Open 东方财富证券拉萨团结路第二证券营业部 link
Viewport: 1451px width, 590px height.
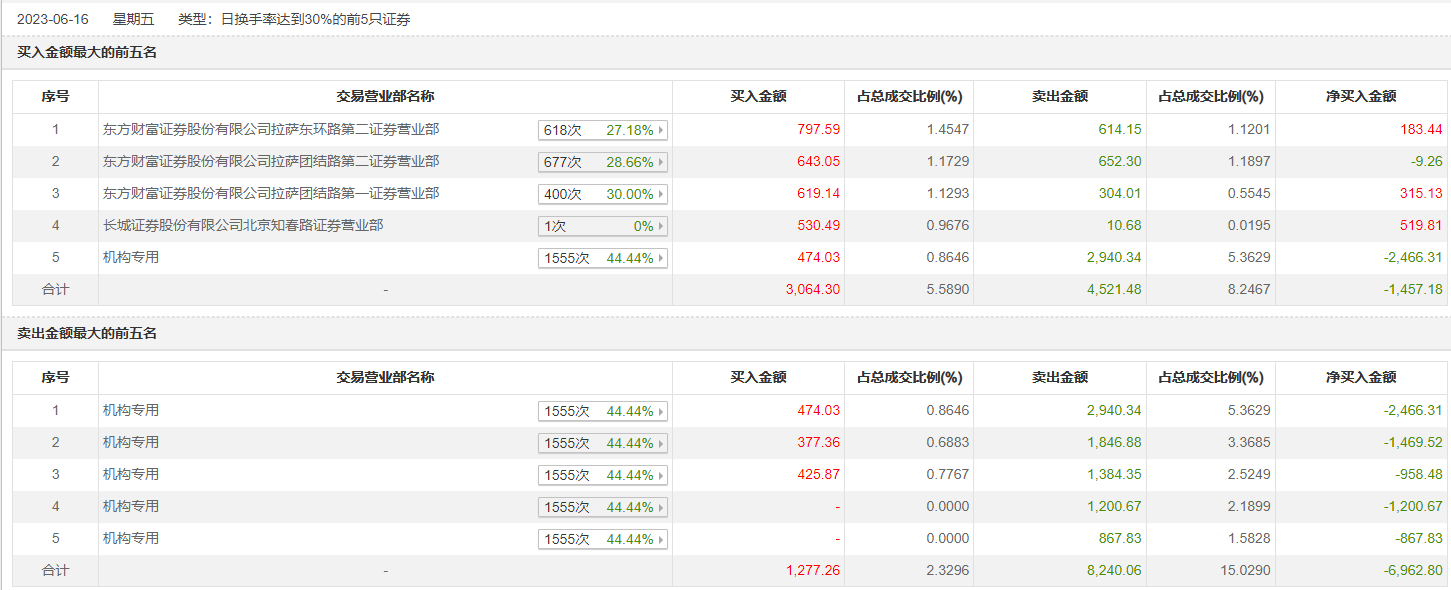click(x=271, y=161)
